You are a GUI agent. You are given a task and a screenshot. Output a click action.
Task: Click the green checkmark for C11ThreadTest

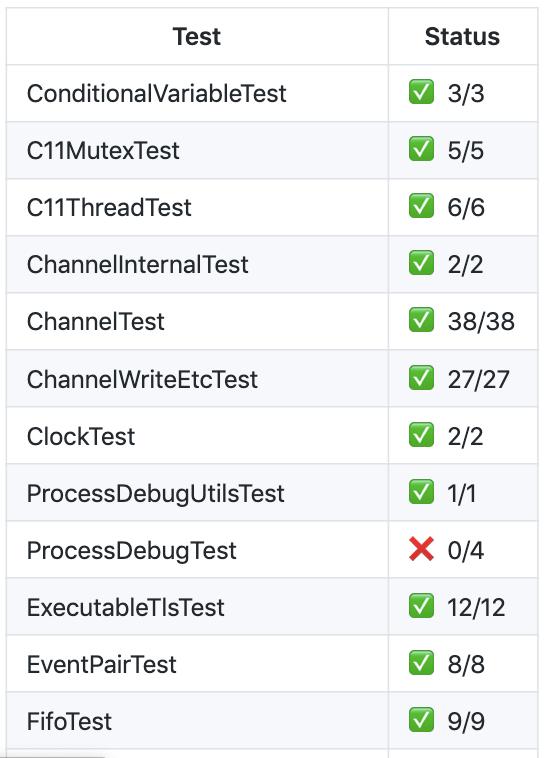pyautogui.click(x=421, y=206)
